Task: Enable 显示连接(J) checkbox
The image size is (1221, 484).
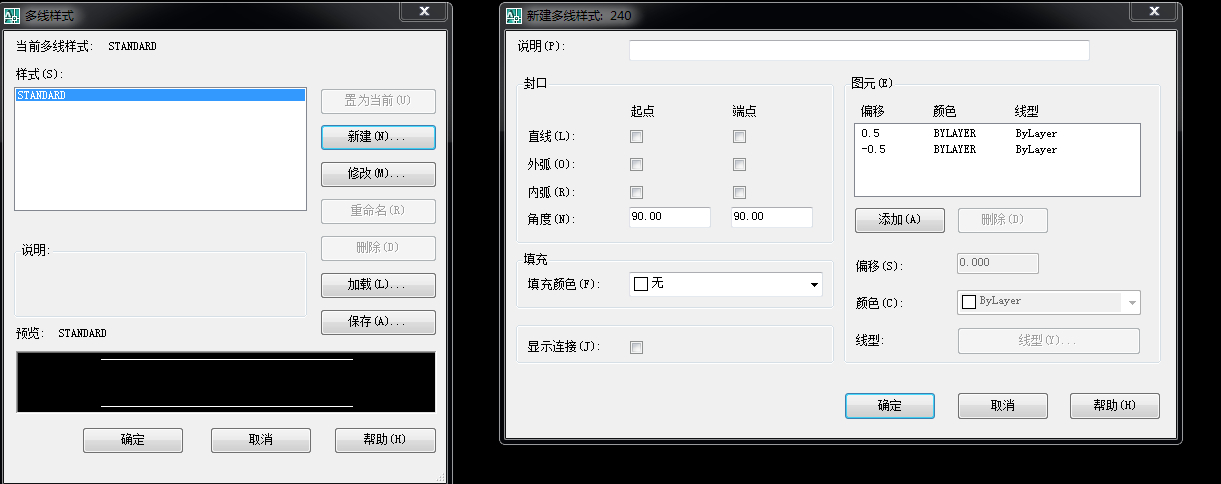Action: (x=636, y=347)
